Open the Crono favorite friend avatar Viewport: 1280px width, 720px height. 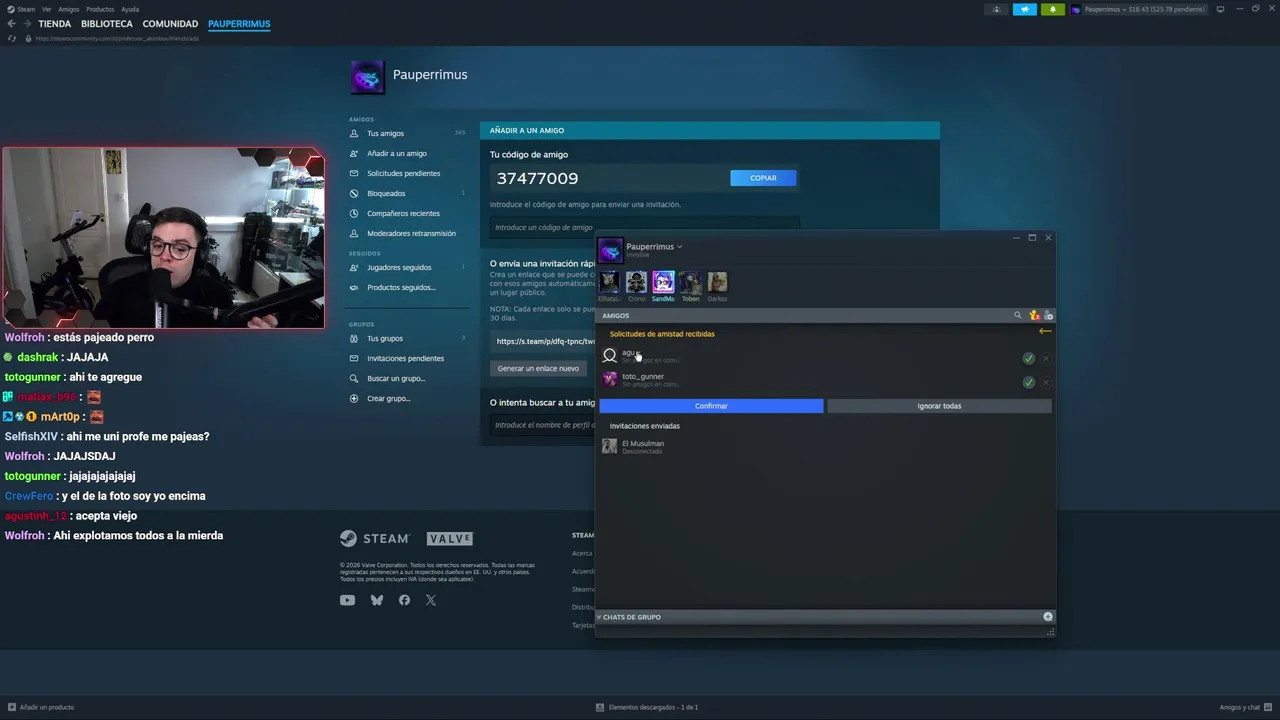[636, 283]
